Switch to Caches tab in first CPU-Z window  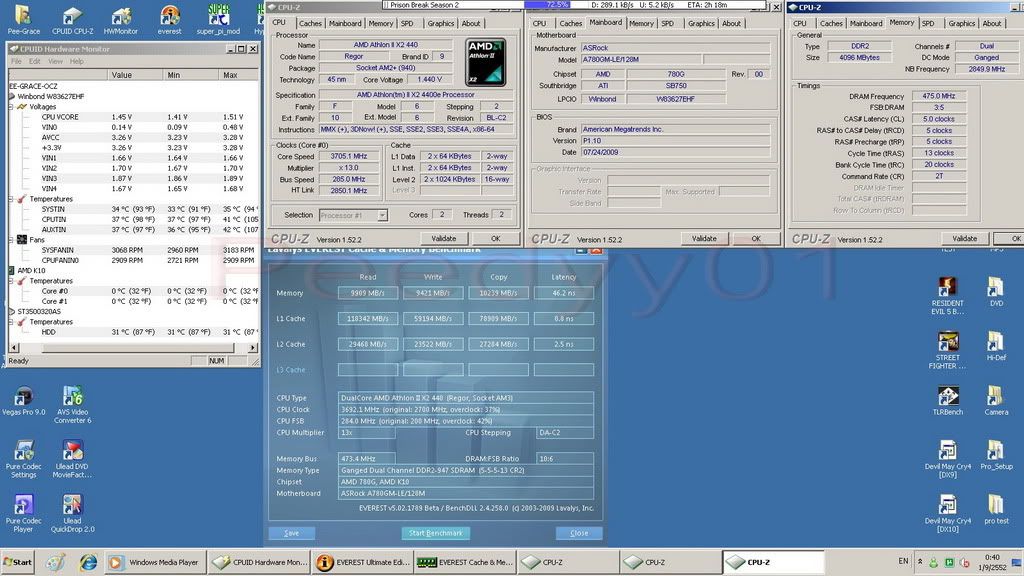(x=310, y=24)
